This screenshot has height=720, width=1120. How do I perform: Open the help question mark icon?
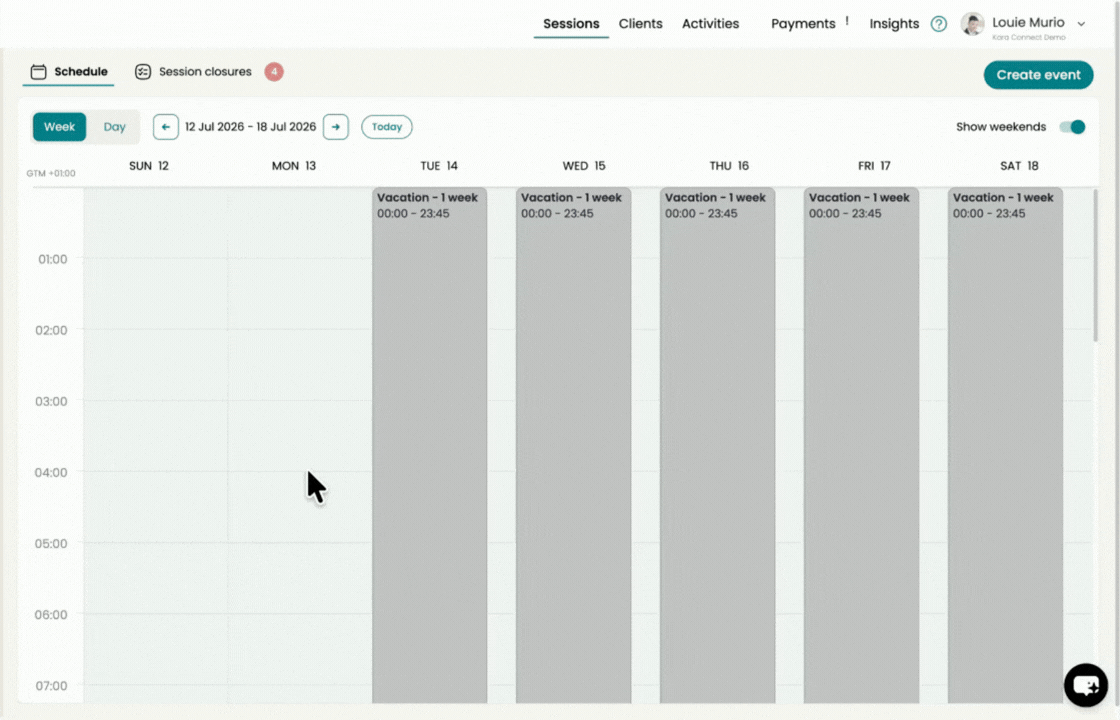tap(939, 24)
